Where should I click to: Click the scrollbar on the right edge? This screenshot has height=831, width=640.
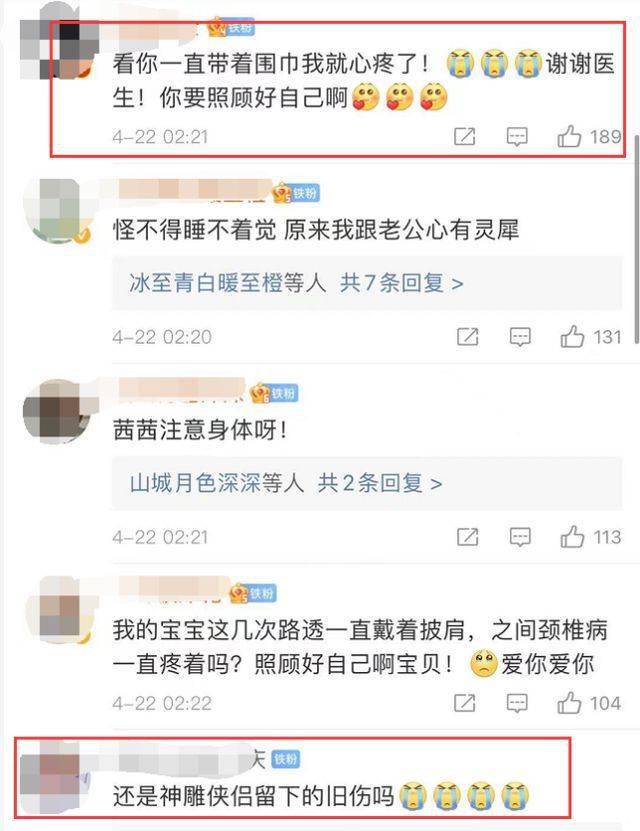(x=635, y=237)
